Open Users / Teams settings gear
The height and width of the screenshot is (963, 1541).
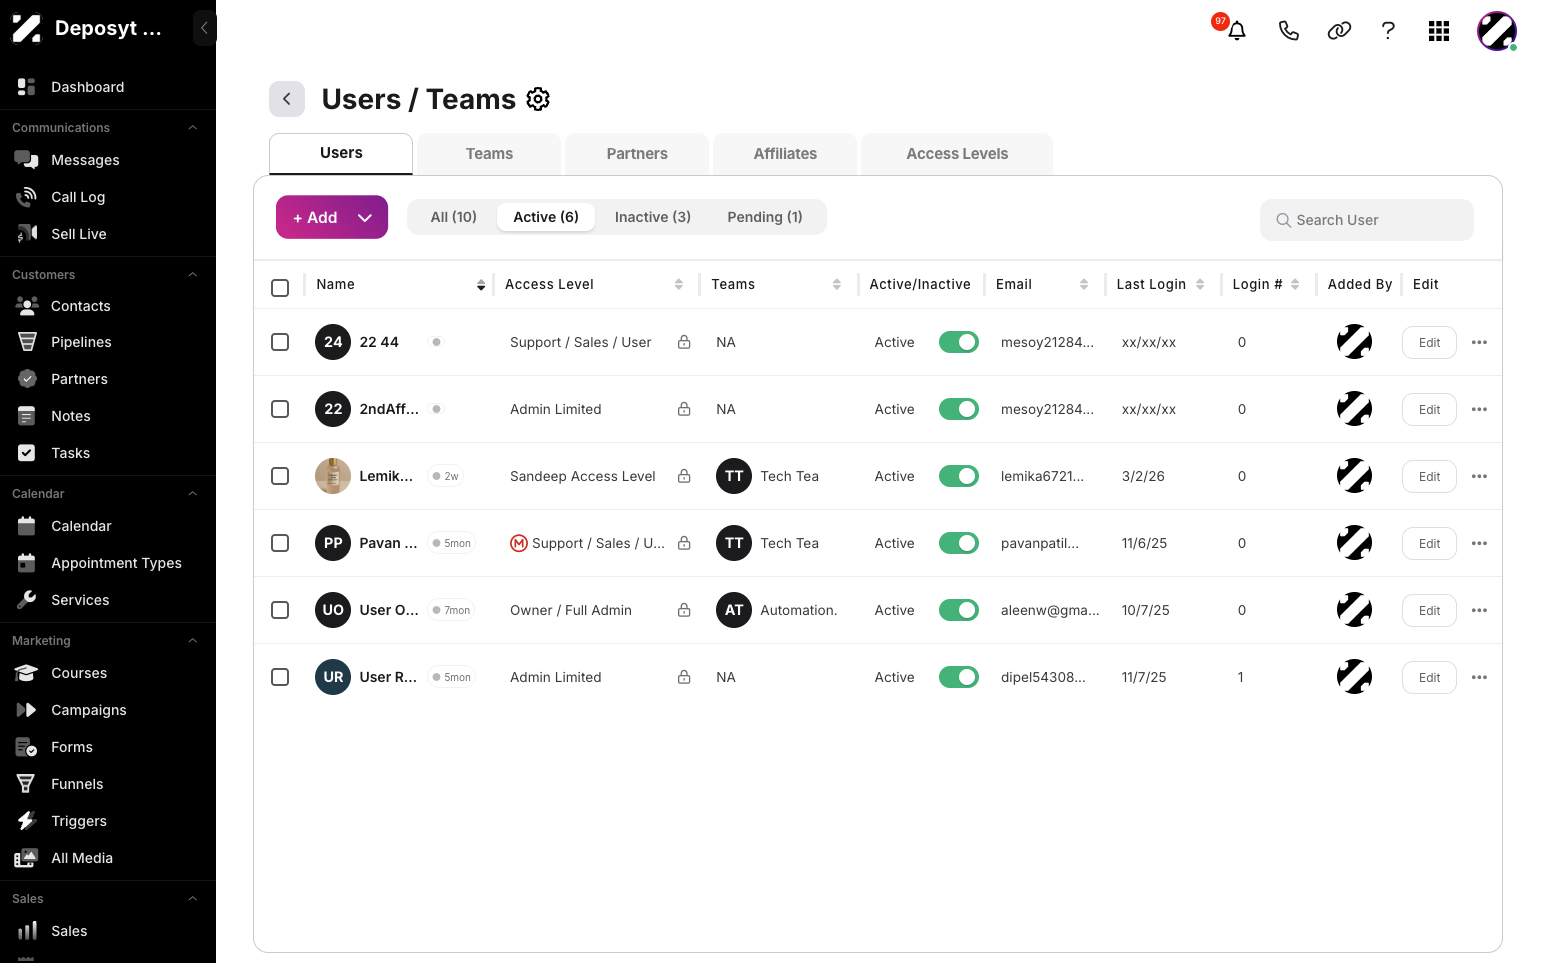(x=538, y=99)
